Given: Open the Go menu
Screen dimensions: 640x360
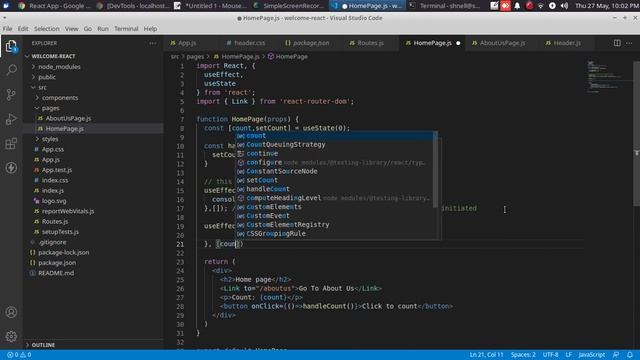Looking at the screenshot, I should coord(88,29).
